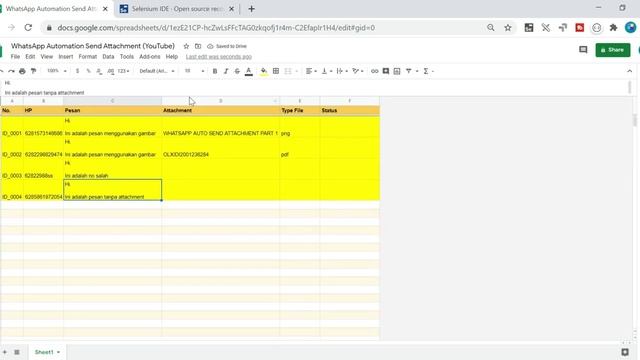Hide the menus with collapse arrow

click(629, 71)
